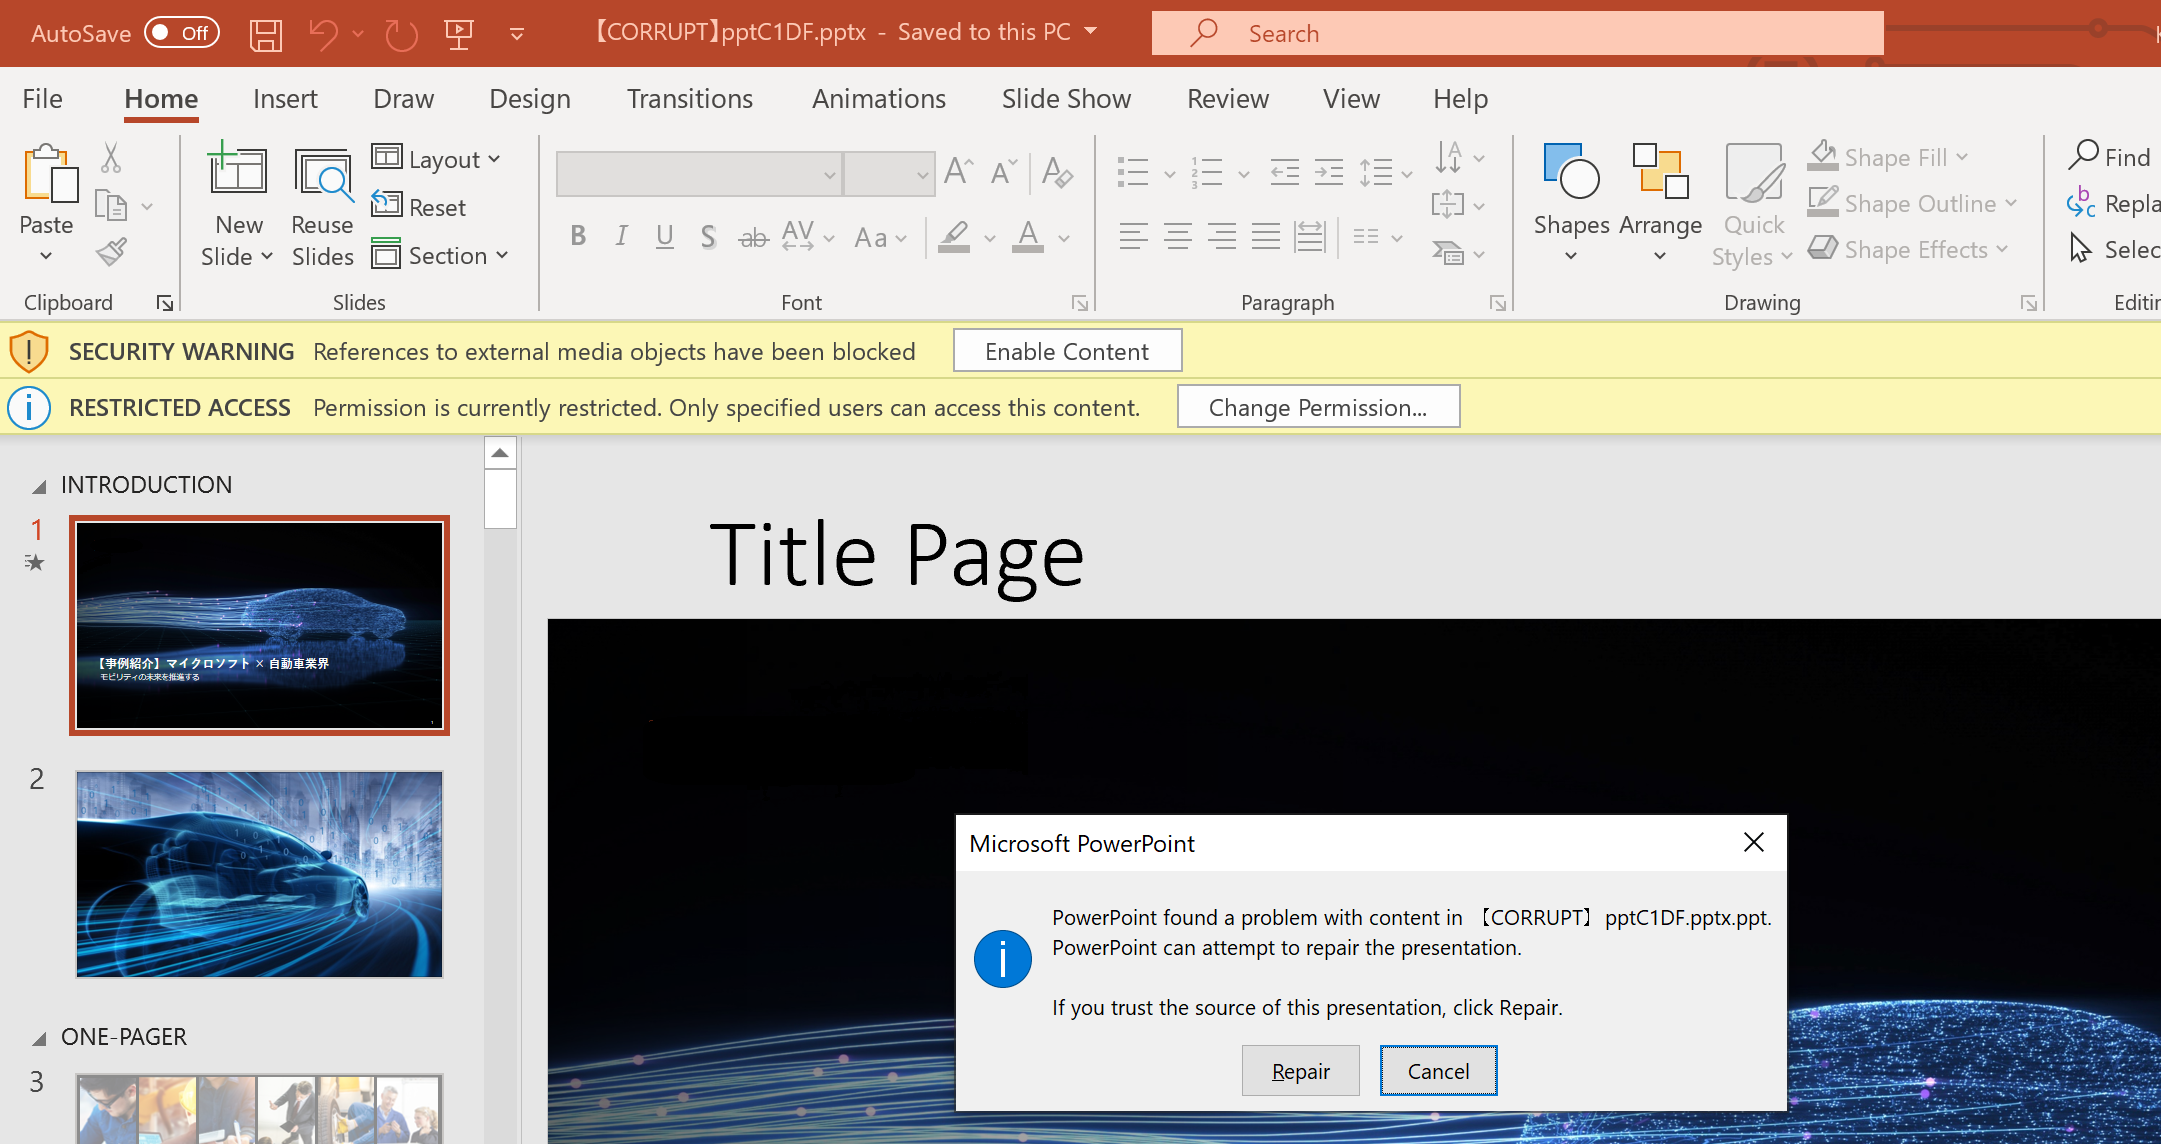2161x1144 pixels.
Task: Click Start From Beginning presentation icon
Action: 459,35
